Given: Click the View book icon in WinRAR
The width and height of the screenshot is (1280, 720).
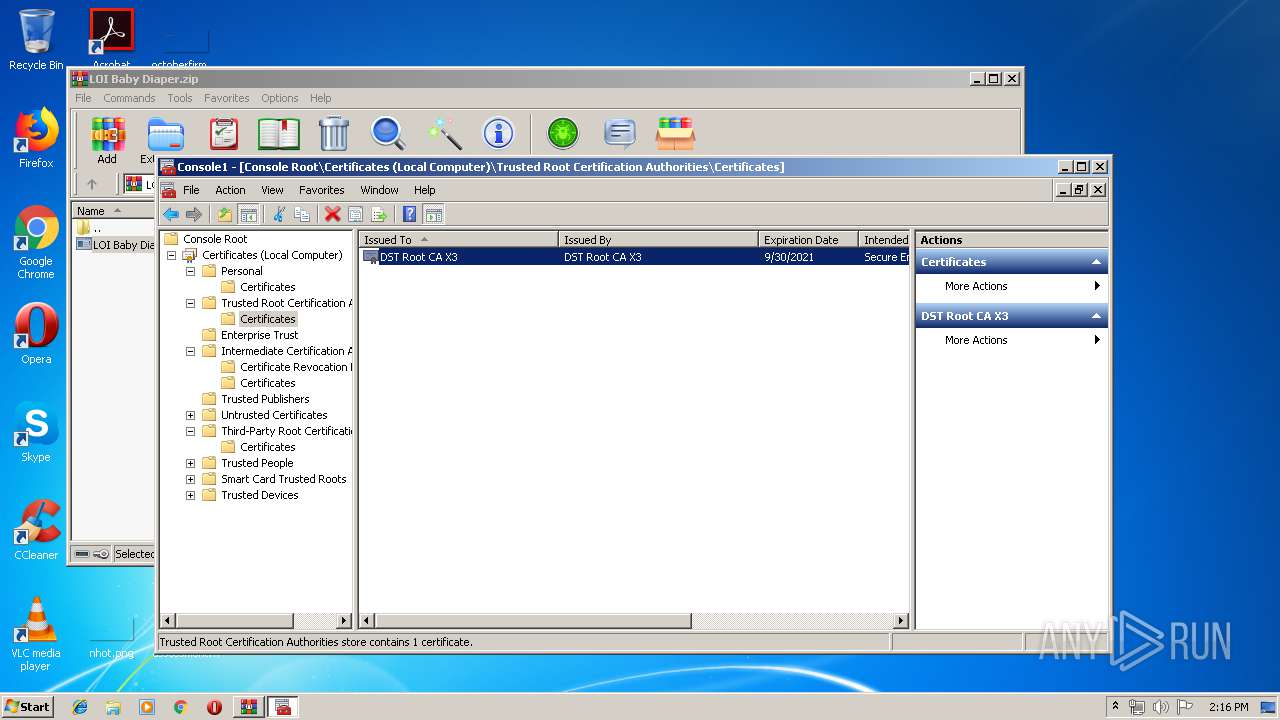Looking at the screenshot, I should (279, 133).
